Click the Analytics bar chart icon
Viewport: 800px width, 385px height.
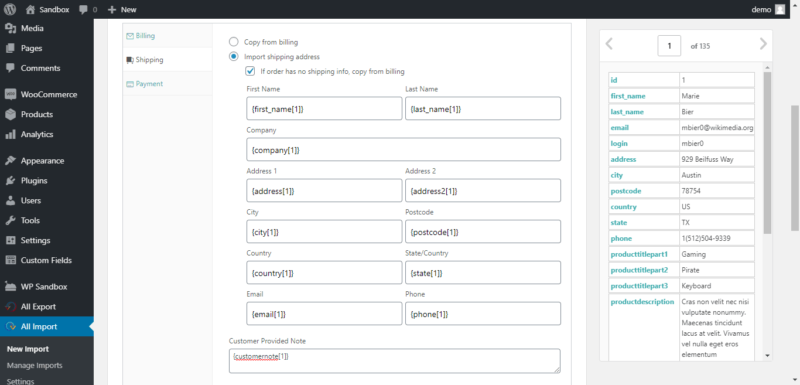tap(10, 135)
